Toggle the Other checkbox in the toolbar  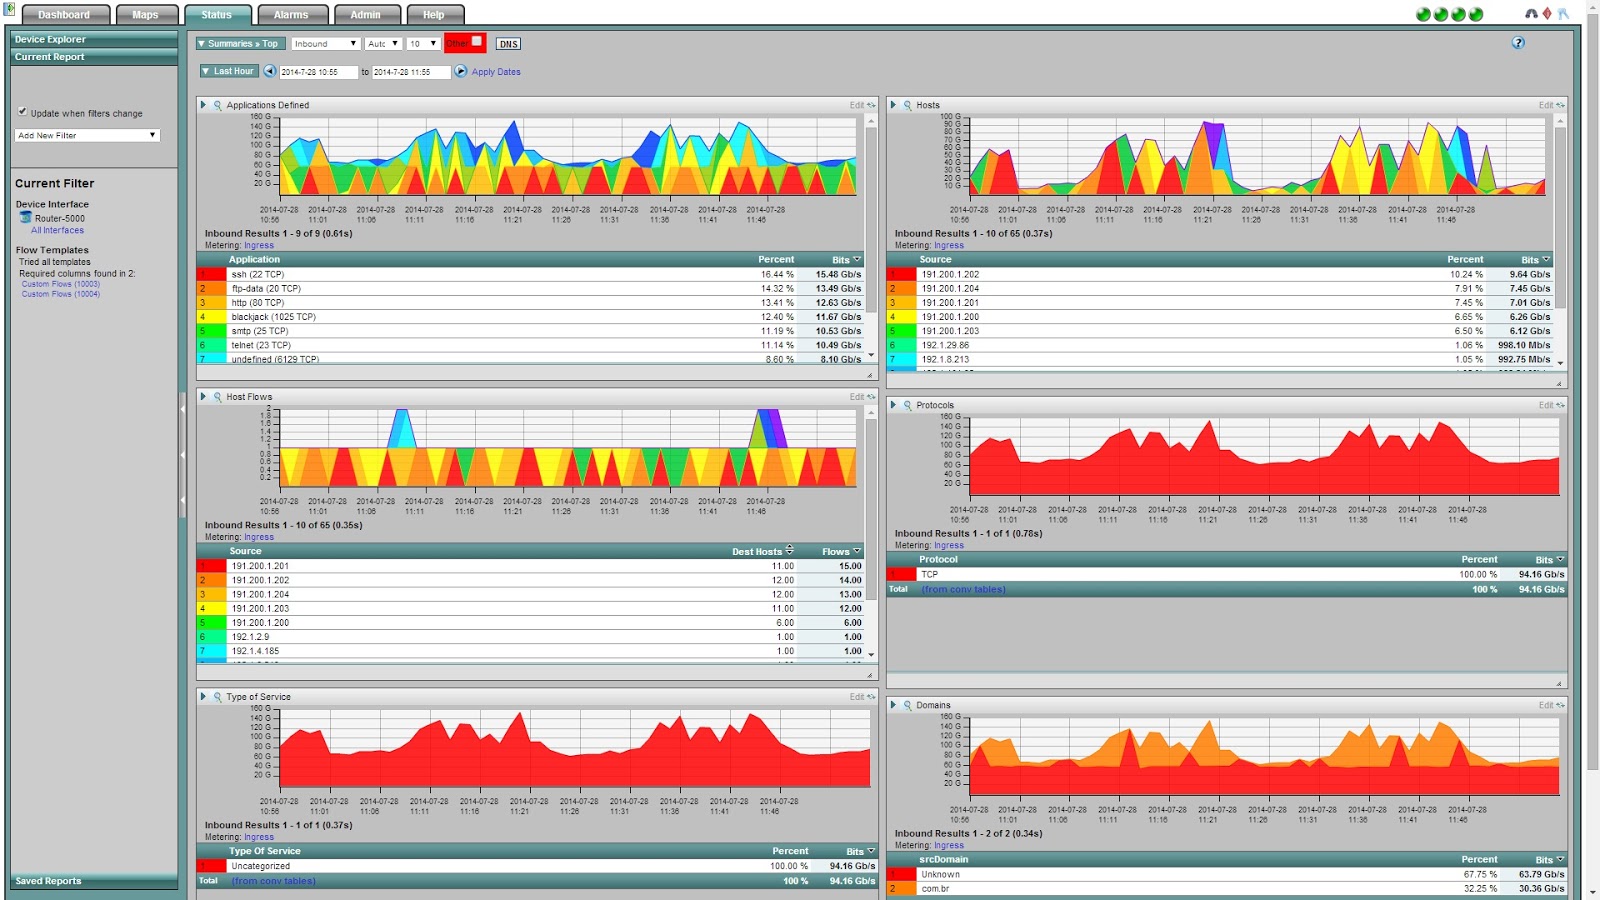(x=477, y=43)
